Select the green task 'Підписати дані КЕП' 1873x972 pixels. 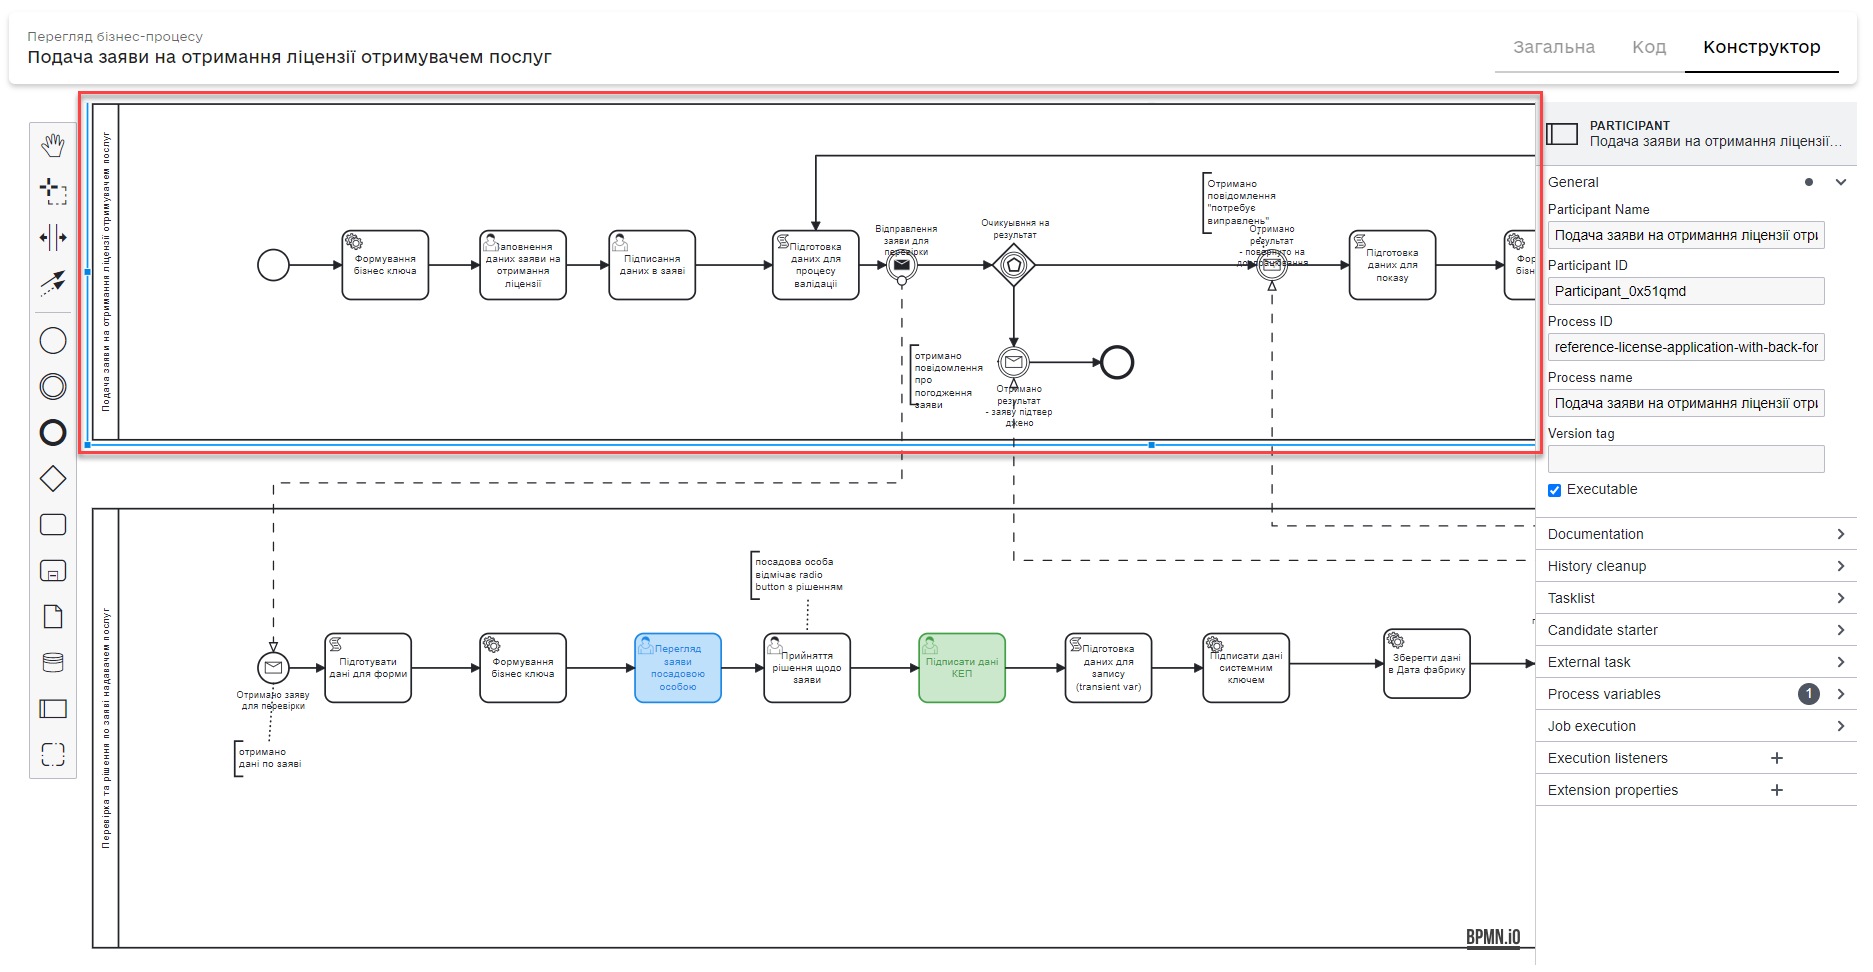click(x=962, y=668)
